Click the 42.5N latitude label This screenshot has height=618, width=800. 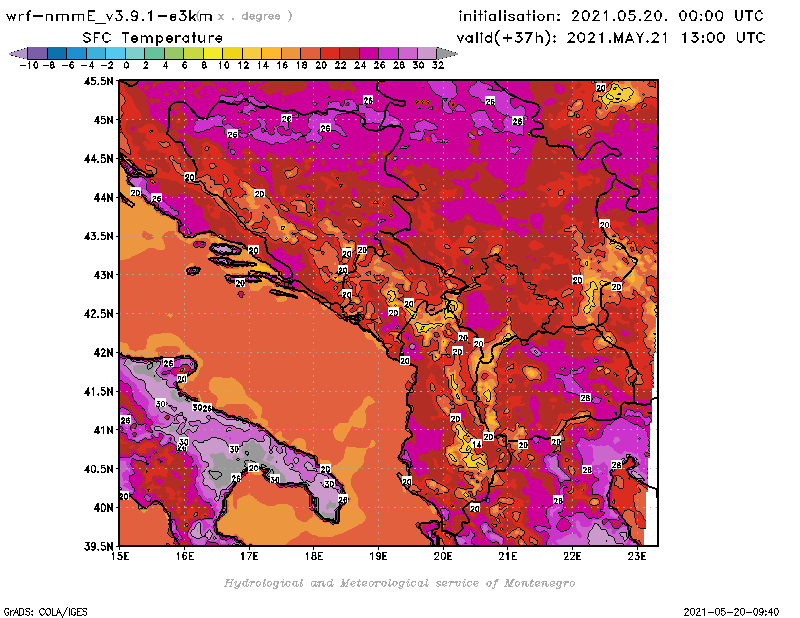click(98, 314)
